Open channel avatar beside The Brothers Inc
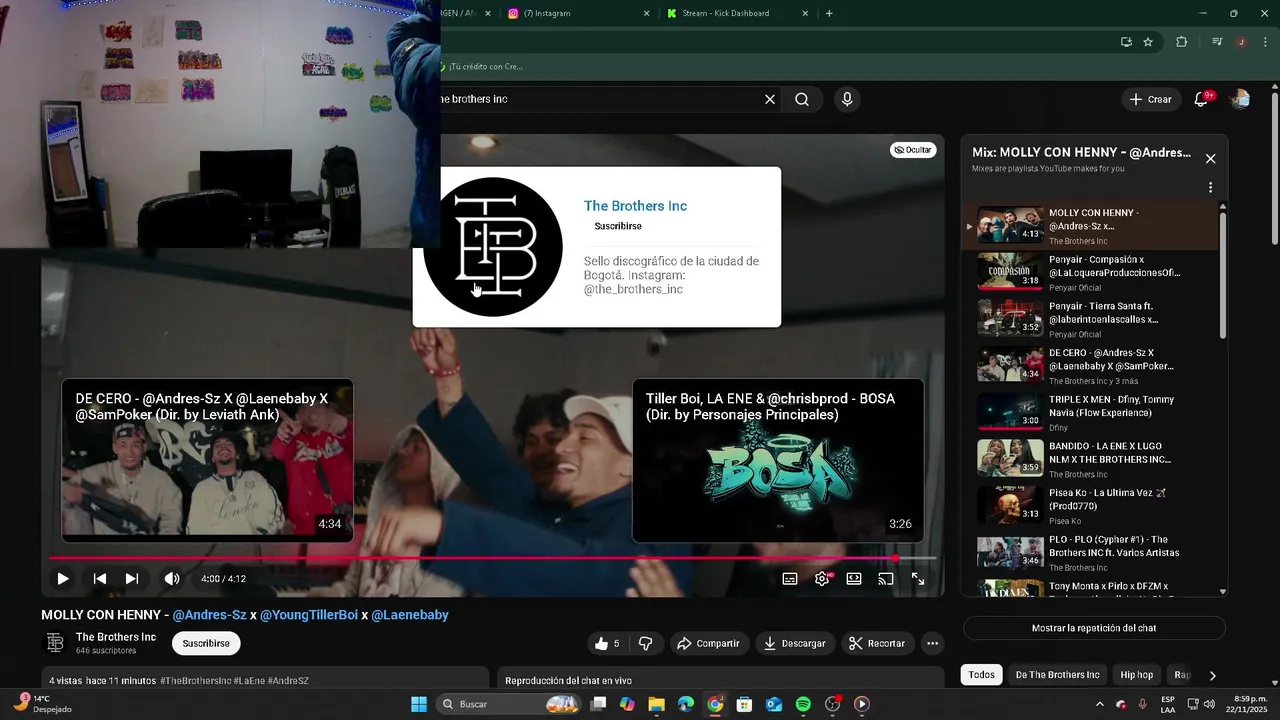 pos(55,643)
